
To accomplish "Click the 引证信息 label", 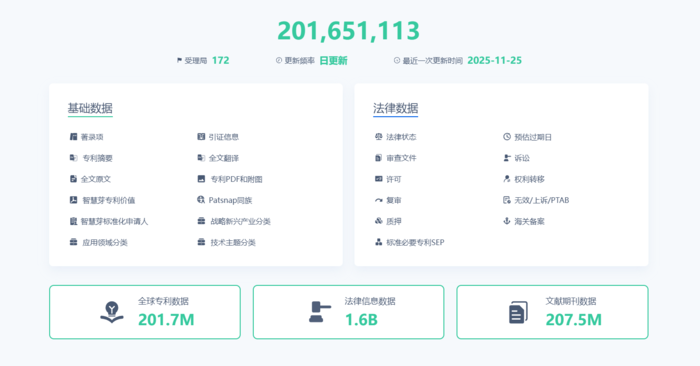I will (224, 137).
